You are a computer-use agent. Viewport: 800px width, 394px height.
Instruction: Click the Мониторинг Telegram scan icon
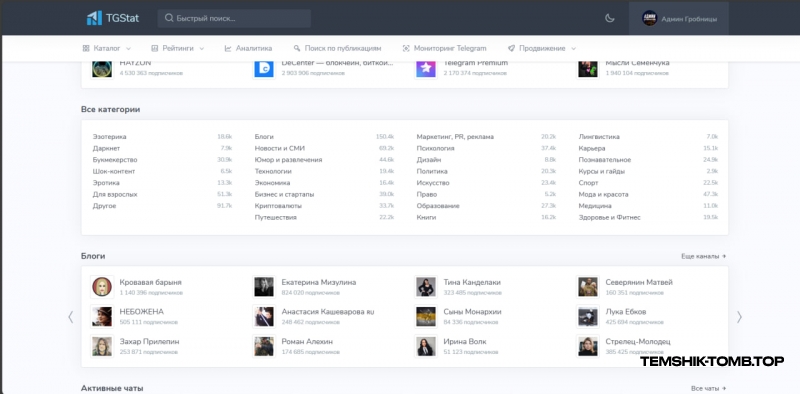(406, 48)
